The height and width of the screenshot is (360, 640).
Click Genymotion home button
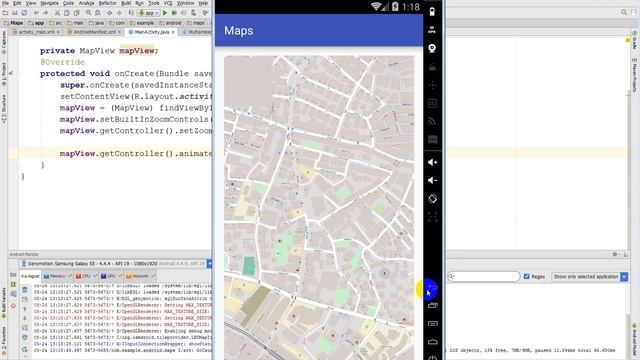(x=432, y=342)
